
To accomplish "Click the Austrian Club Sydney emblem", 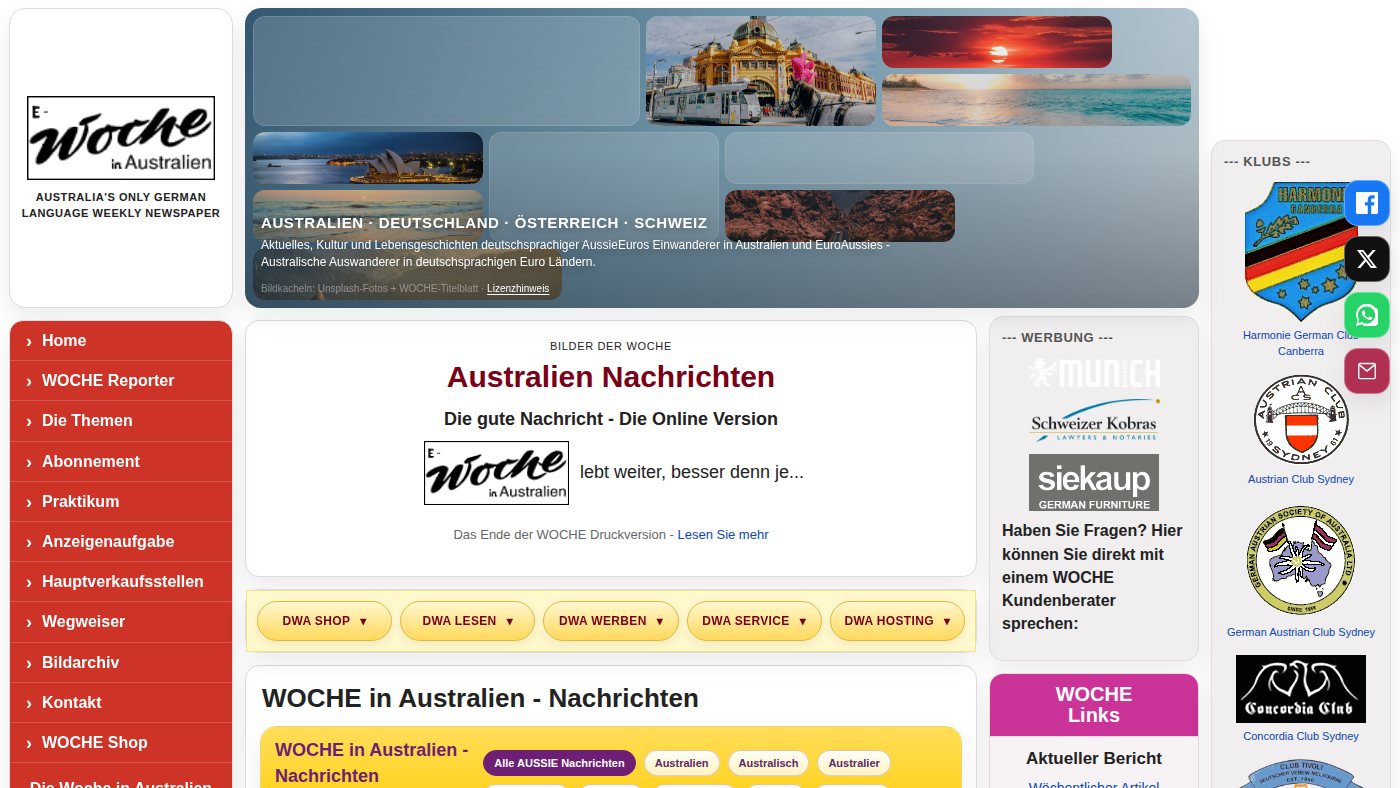I will tap(1301, 420).
